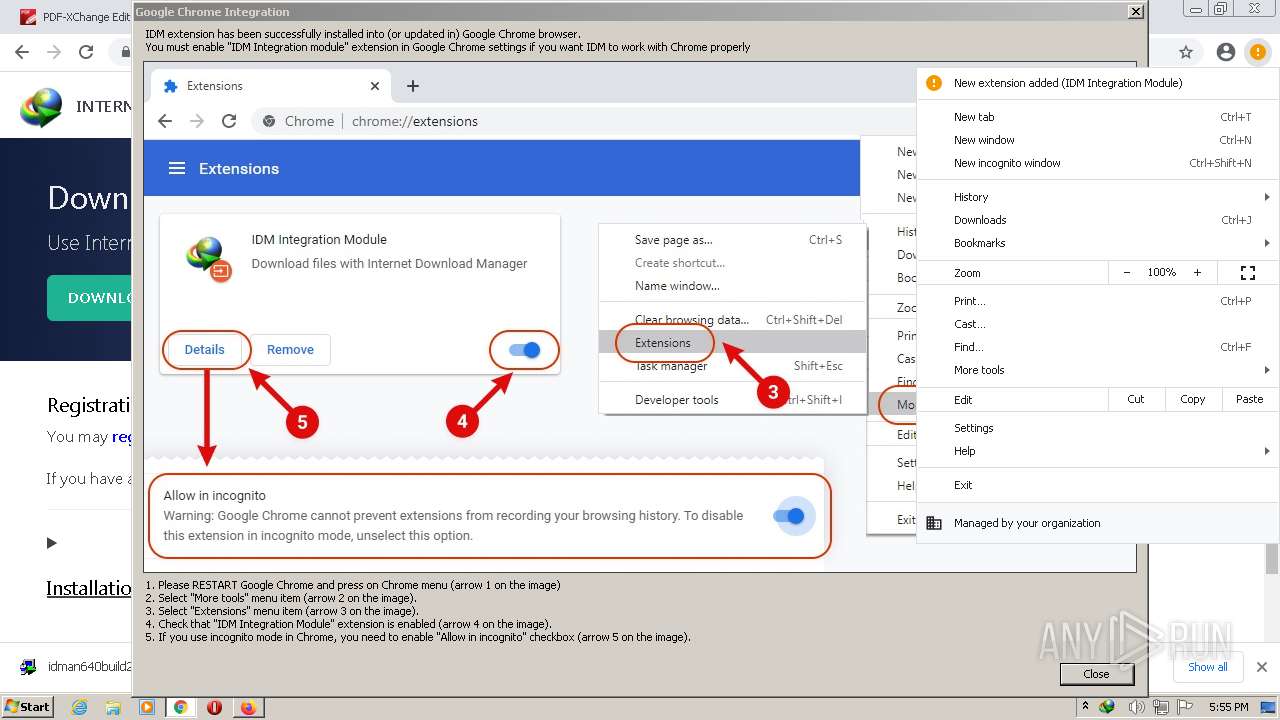1280x720 pixels.
Task: Choose New window from the Chrome menu
Action: 1098,140
